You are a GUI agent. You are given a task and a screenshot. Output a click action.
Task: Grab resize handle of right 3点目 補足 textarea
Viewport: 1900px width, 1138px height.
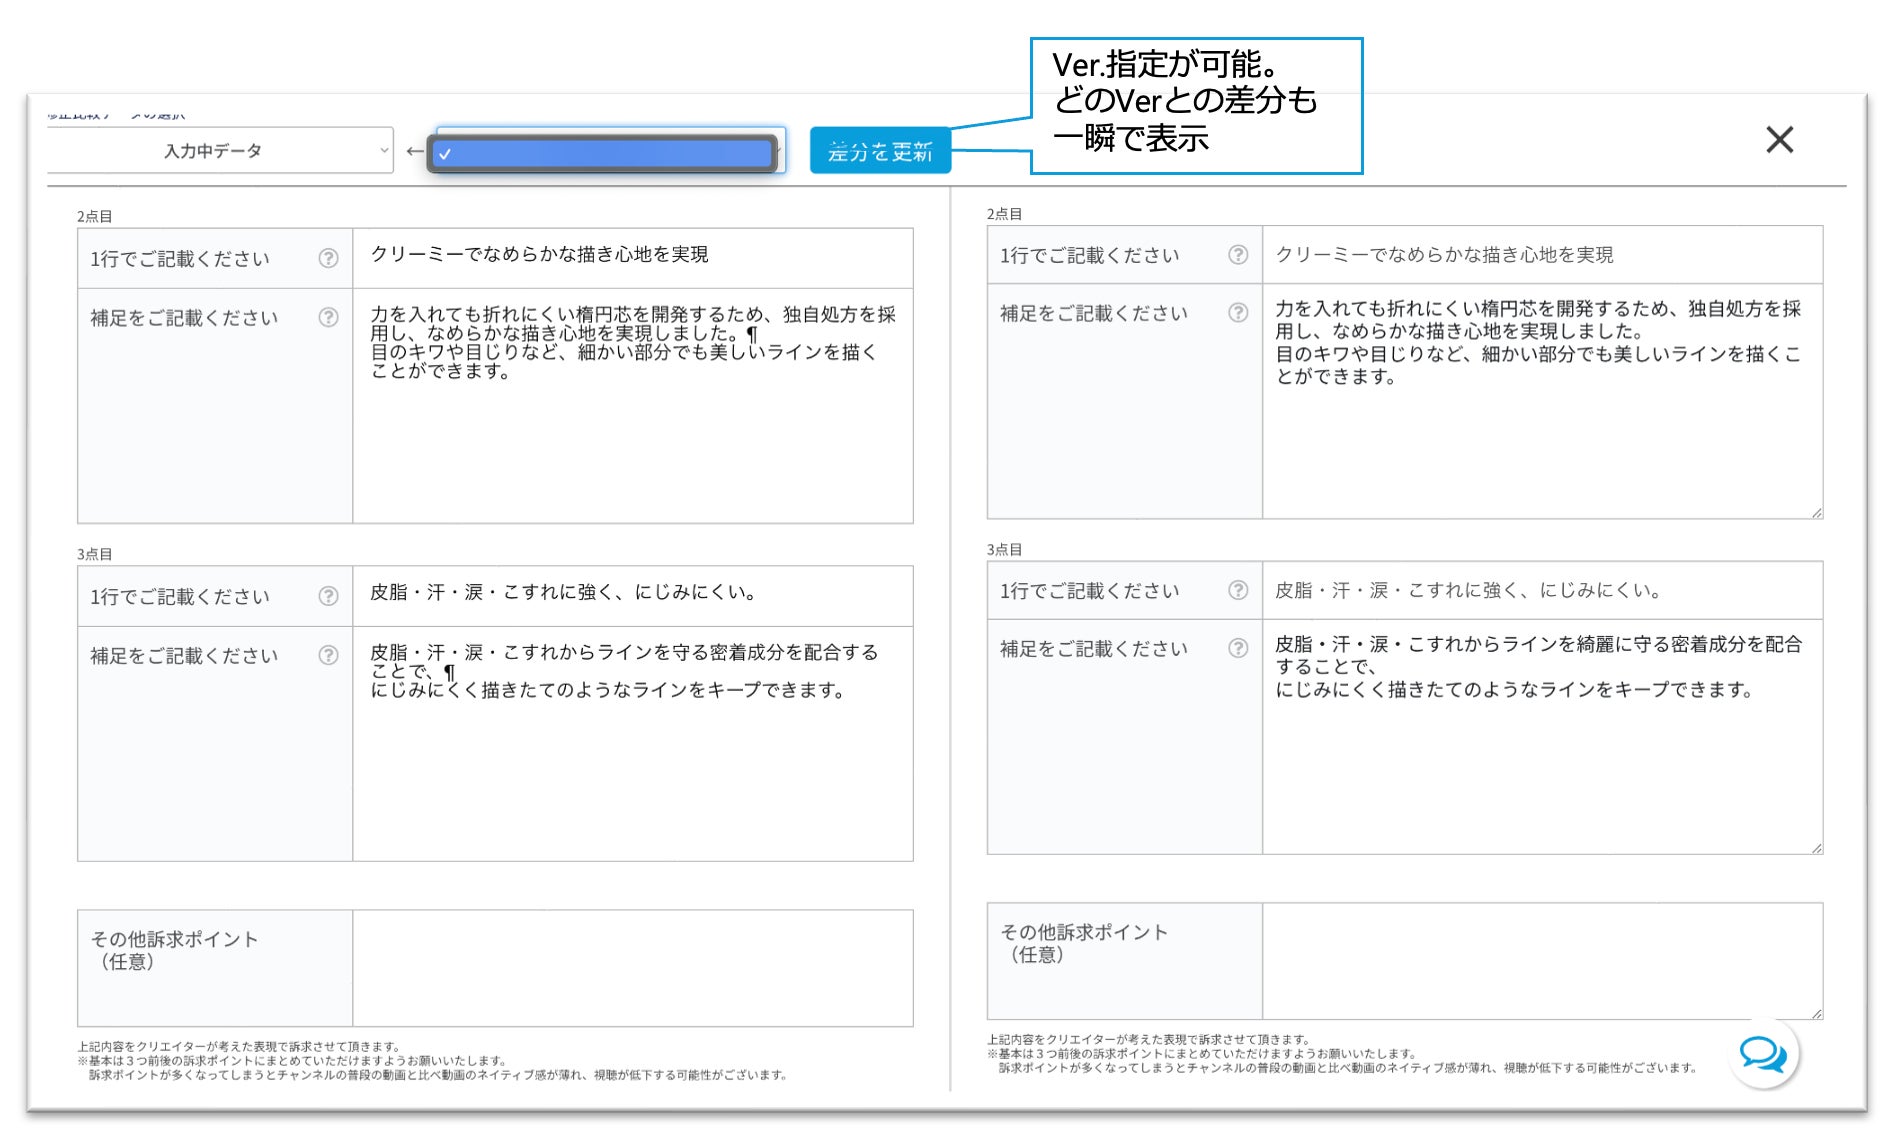(x=1816, y=848)
